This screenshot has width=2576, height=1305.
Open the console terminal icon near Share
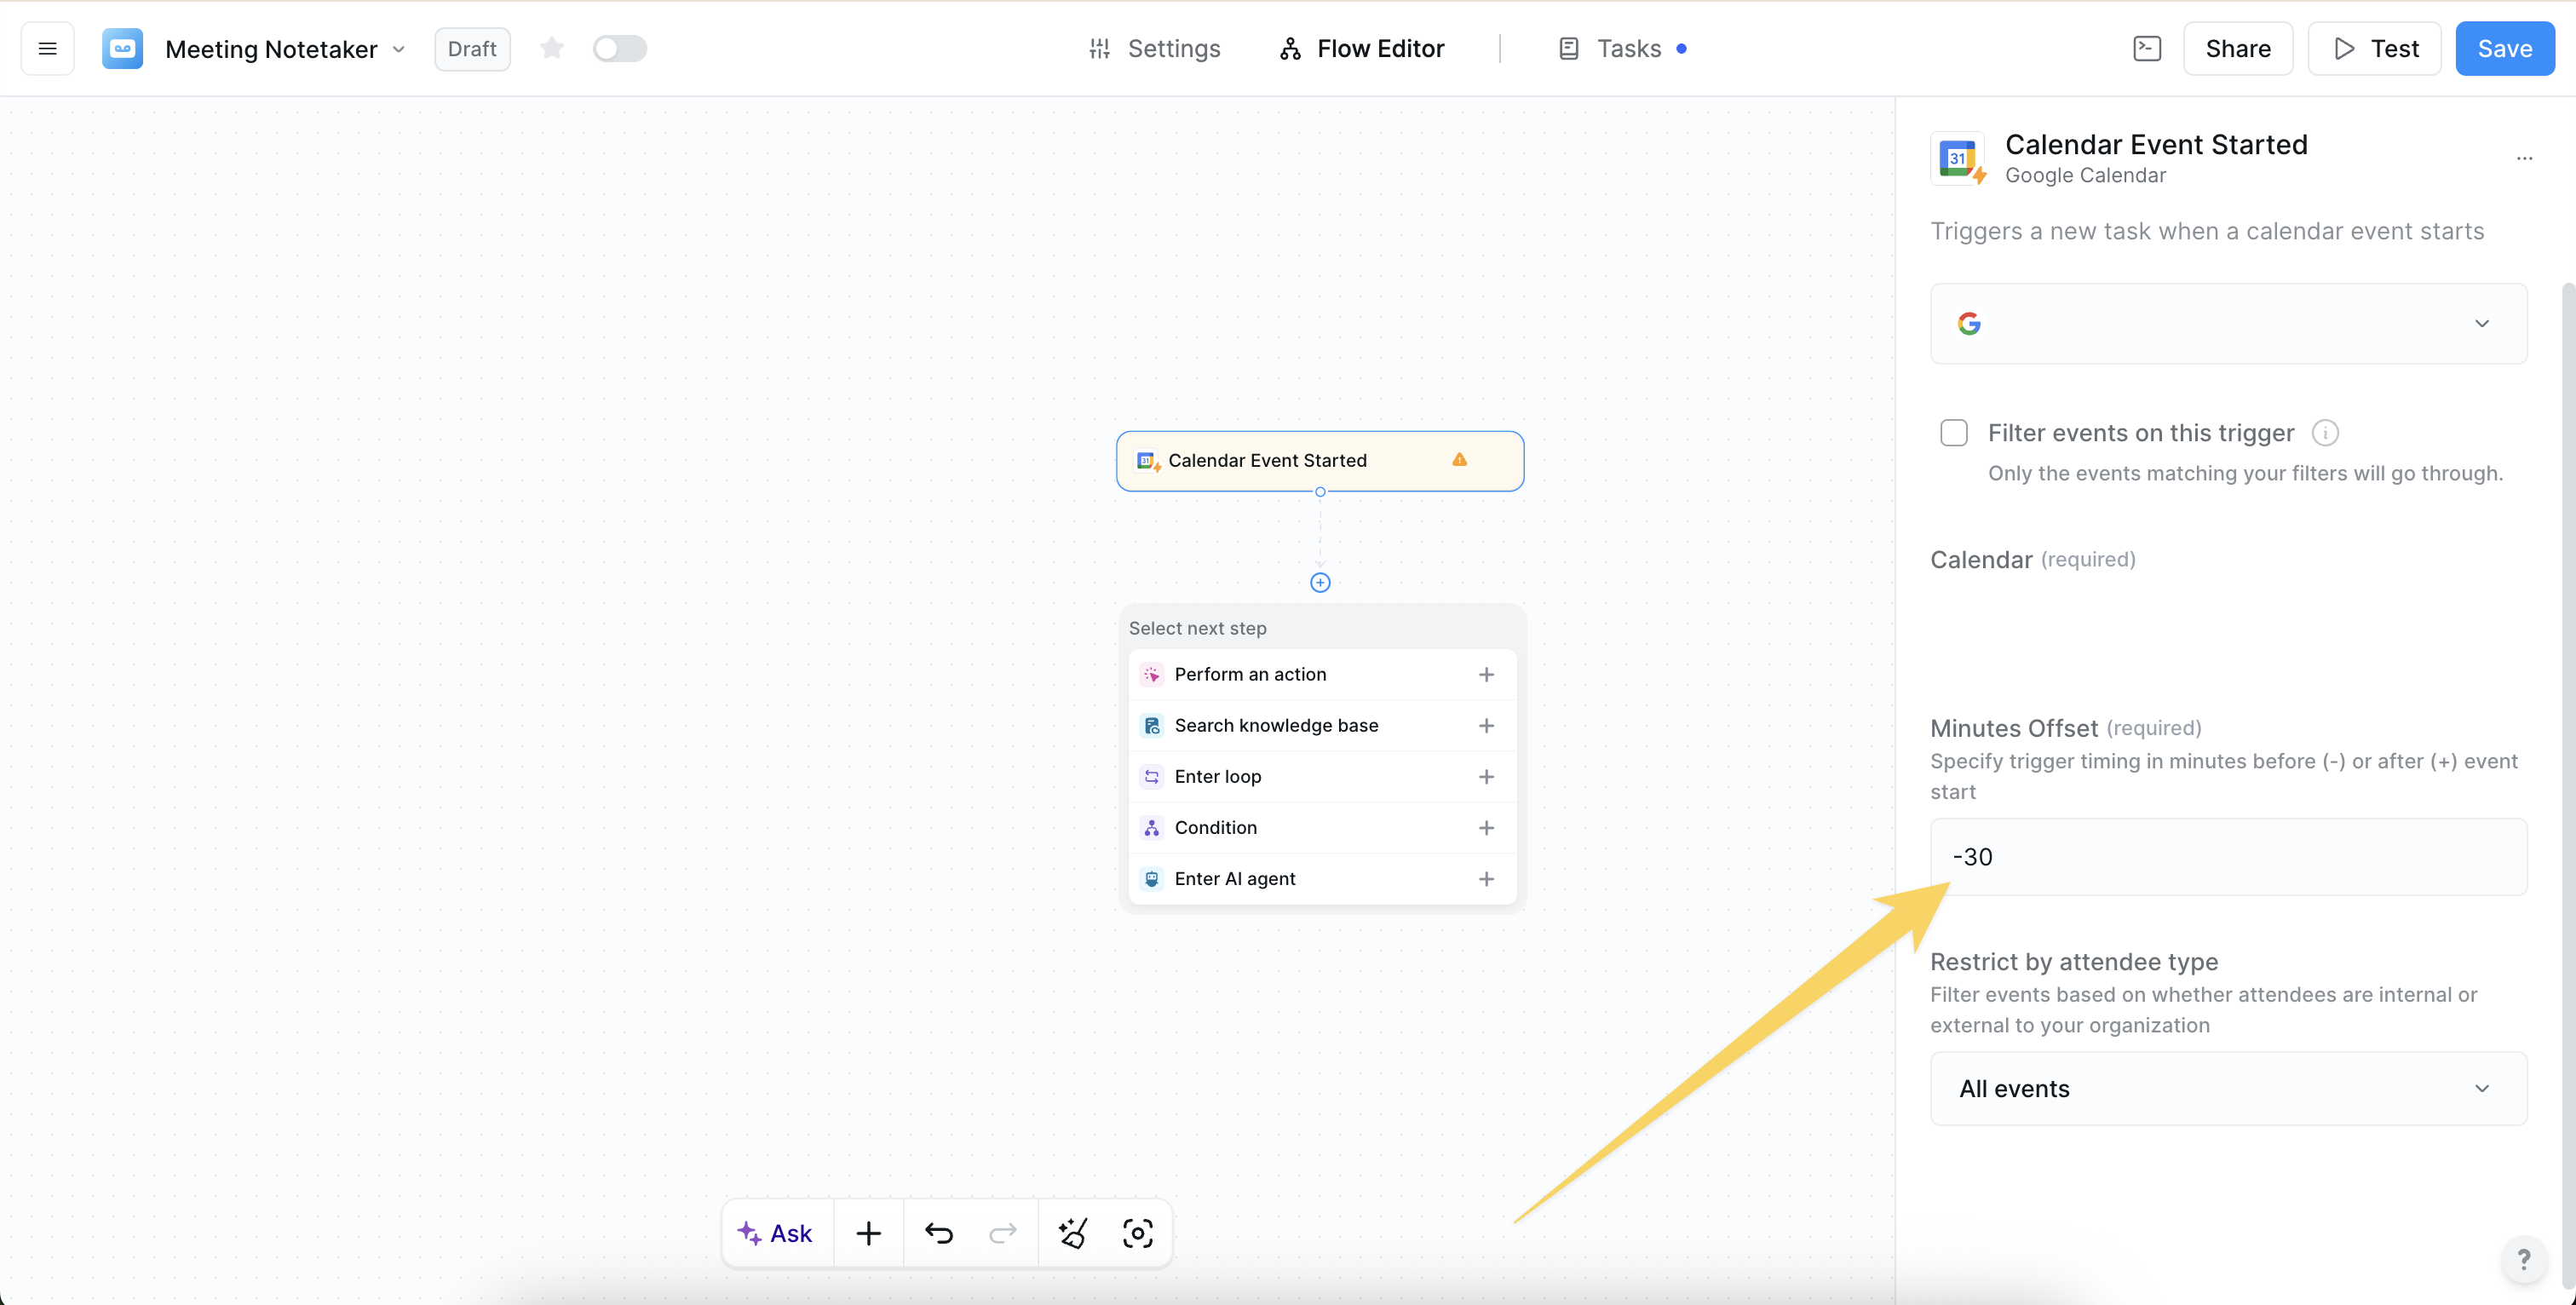2146,48
